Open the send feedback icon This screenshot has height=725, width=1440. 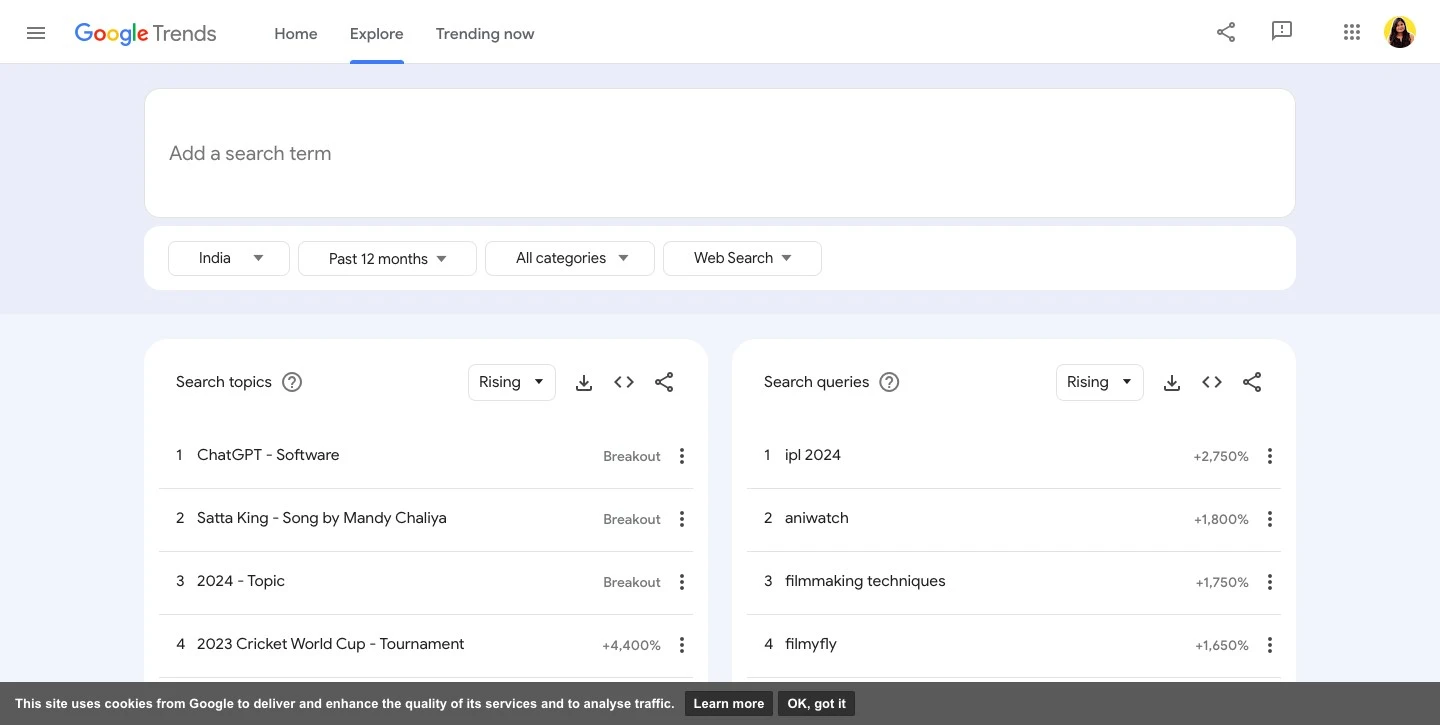1282,32
